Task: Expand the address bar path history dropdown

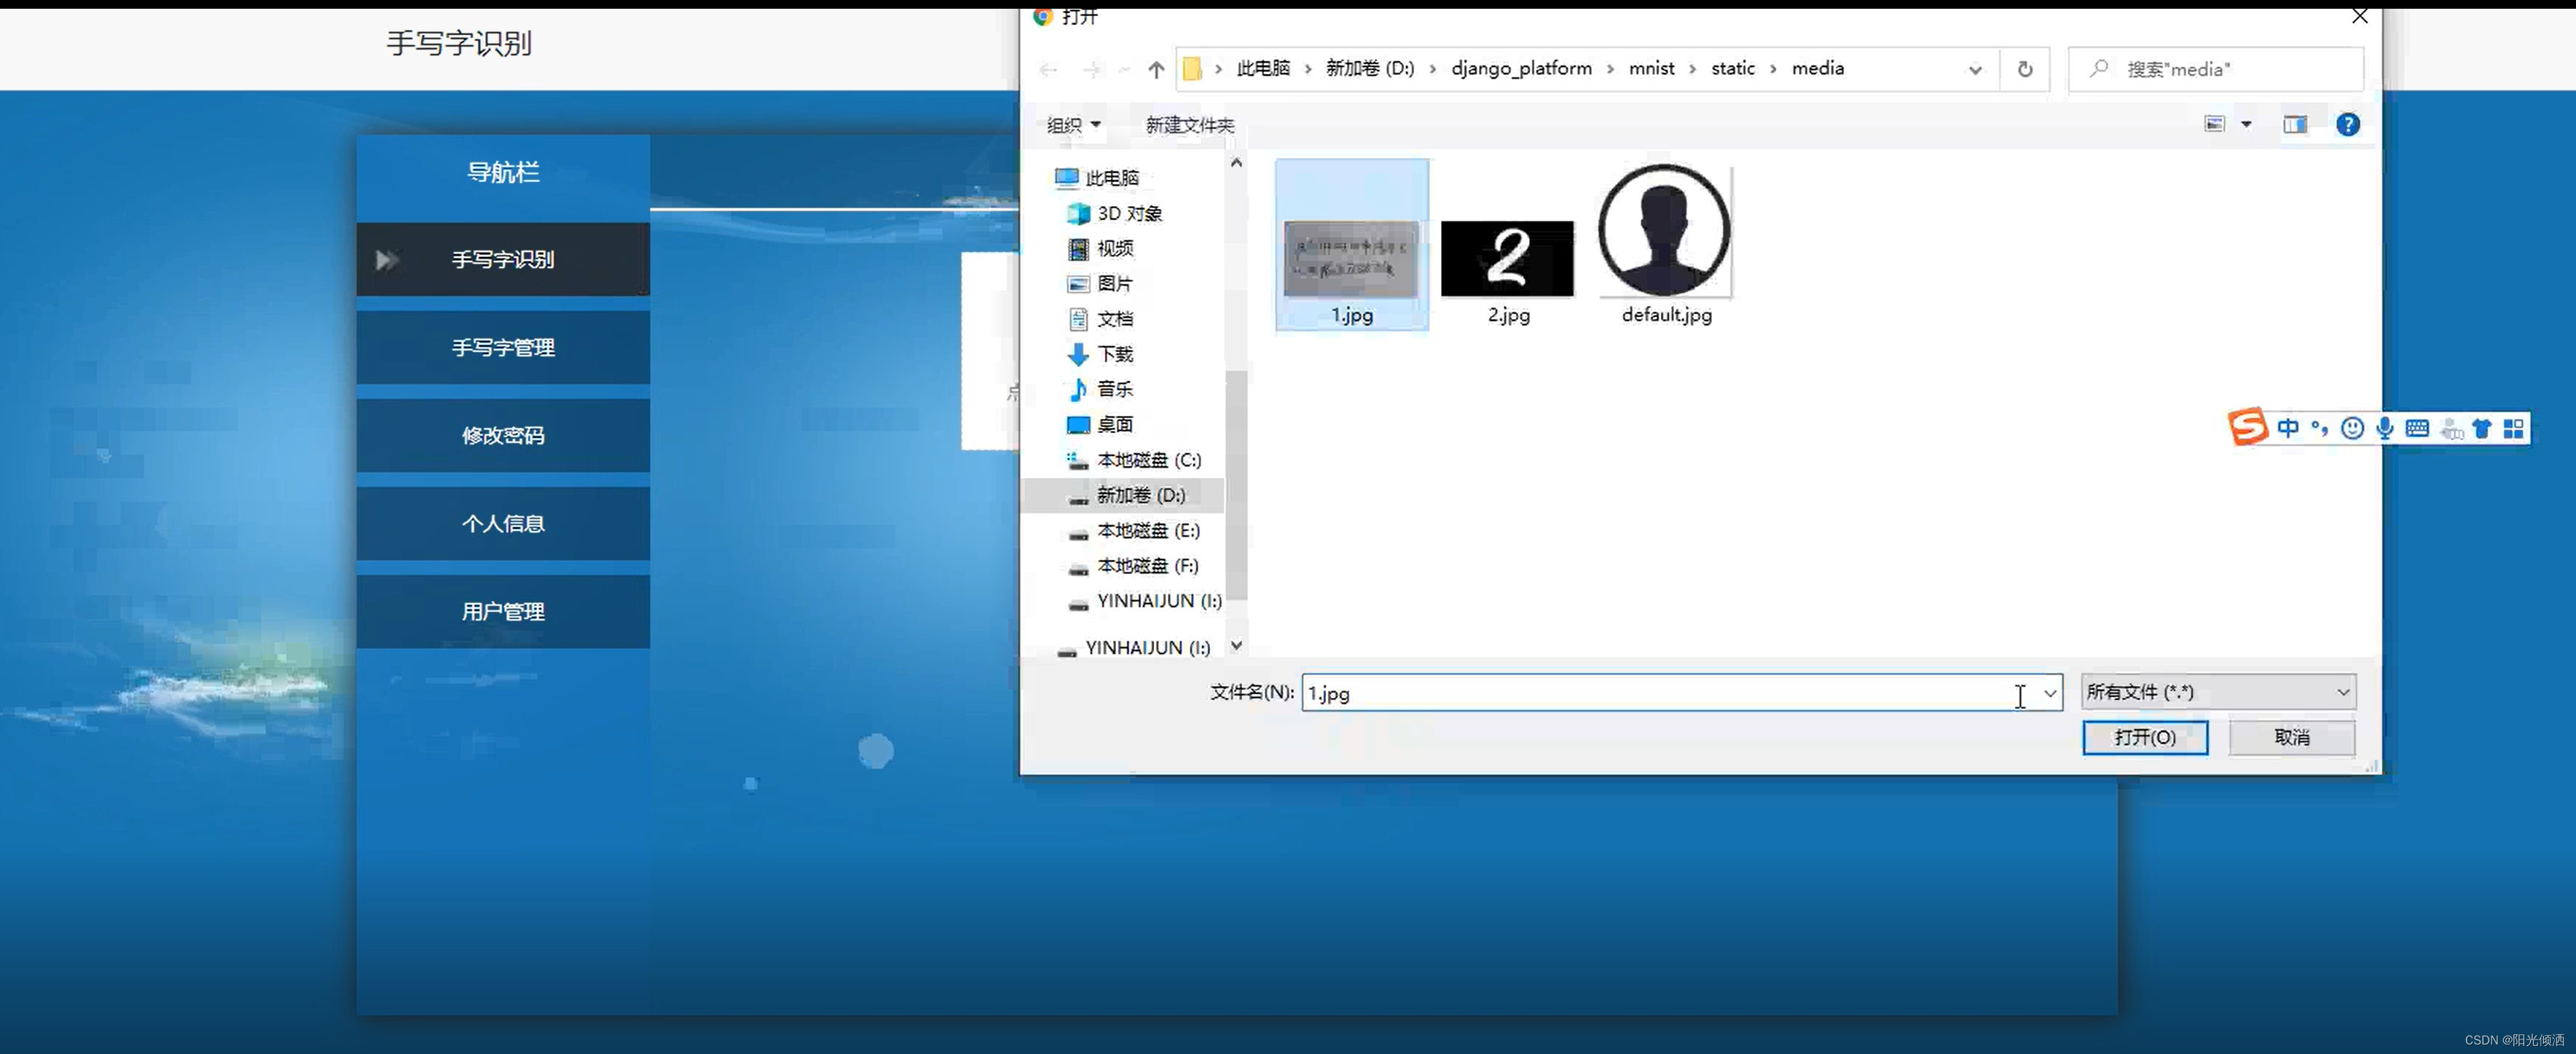Action: pos(1974,69)
